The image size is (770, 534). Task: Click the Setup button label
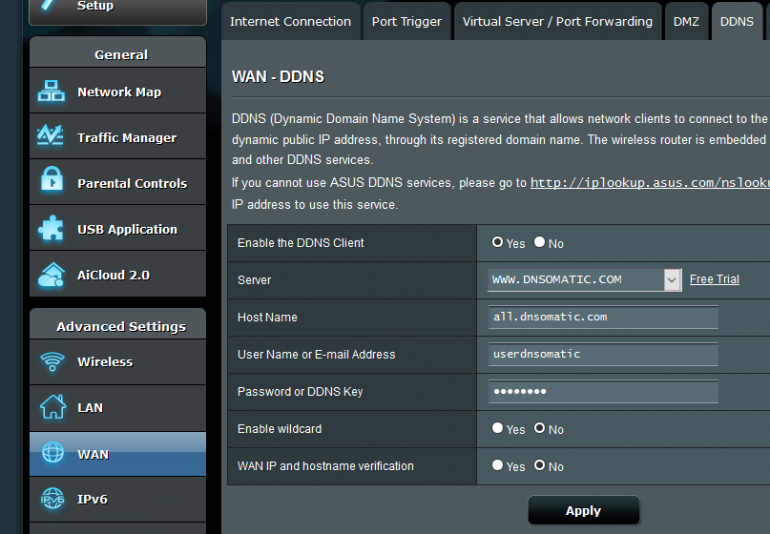tap(95, 5)
